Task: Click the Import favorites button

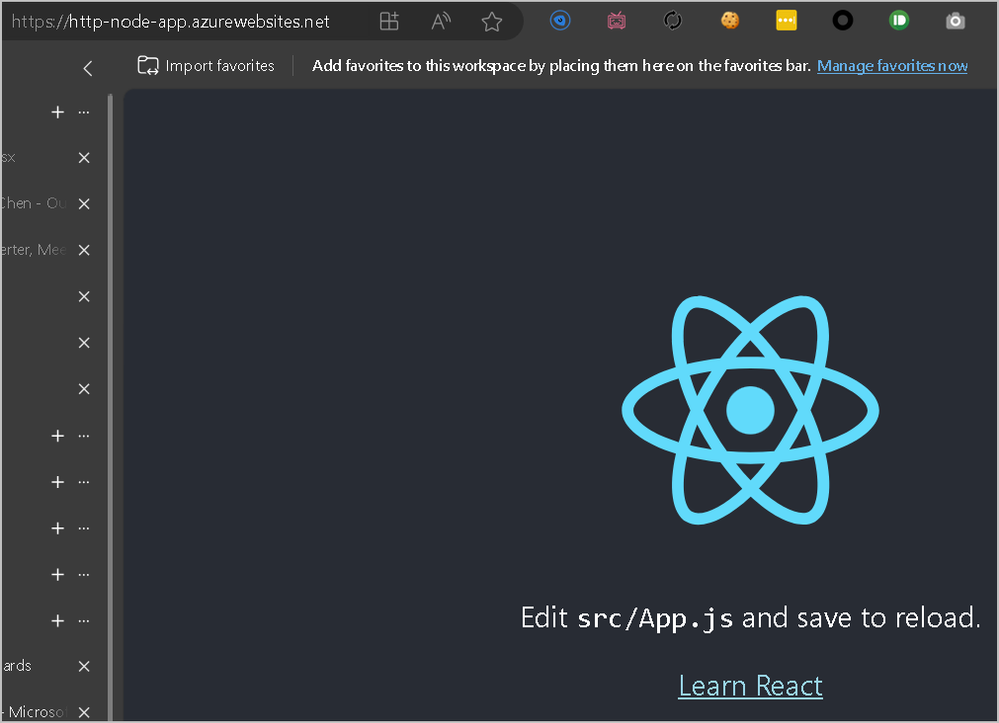Action: tap(206, 66)
